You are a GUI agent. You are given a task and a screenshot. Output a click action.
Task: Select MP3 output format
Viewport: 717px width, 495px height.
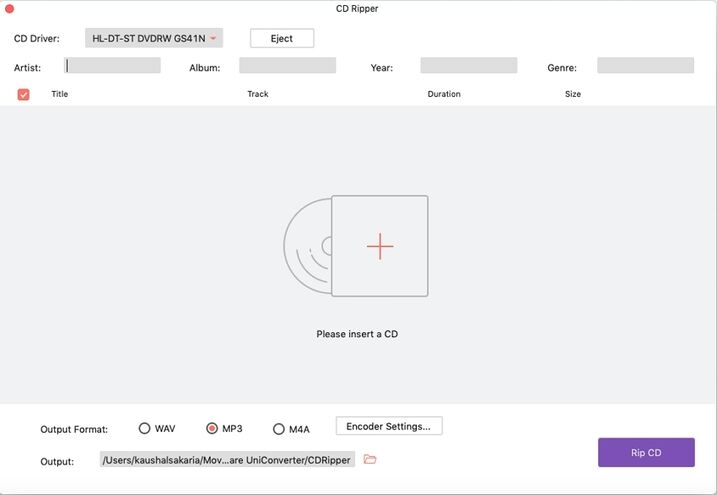(x=212, y=428)
